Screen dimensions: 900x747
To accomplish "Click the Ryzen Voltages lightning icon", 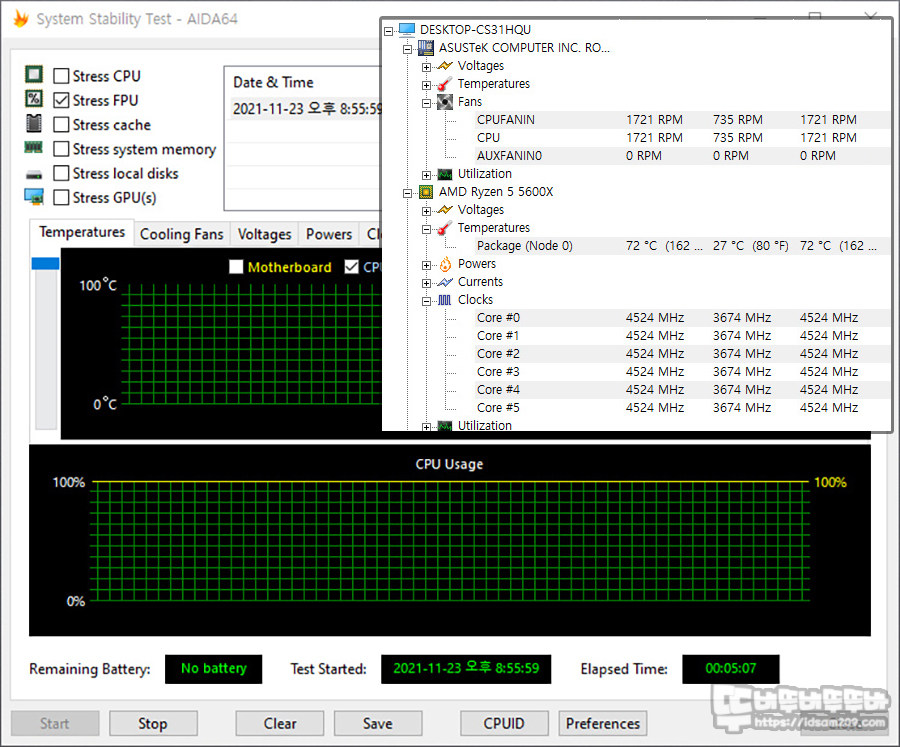I will pyautogui.click(x=445, y=210).
